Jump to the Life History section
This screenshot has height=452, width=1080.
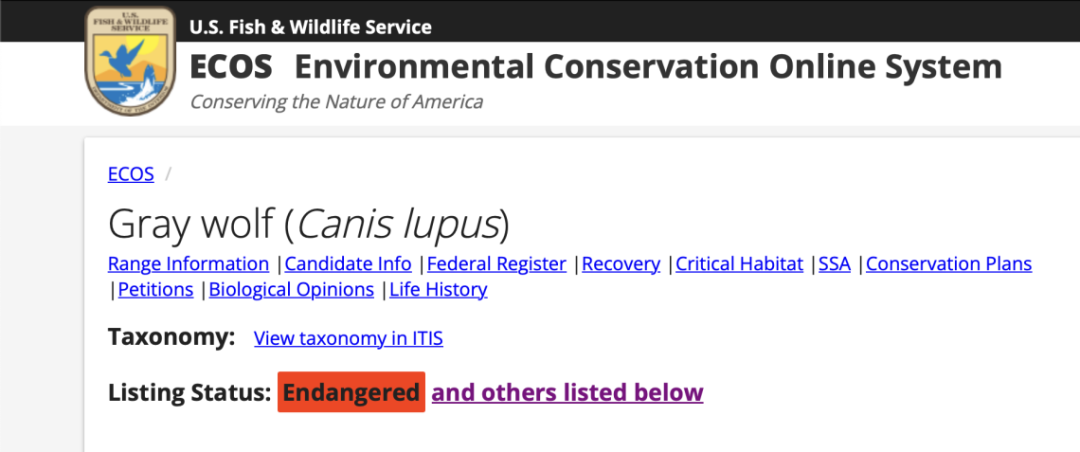(439, 289)
